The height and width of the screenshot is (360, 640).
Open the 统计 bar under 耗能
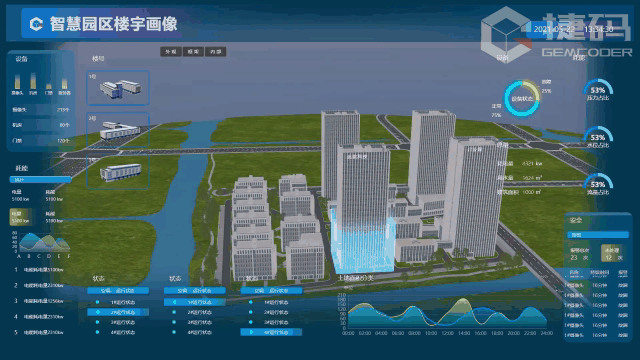pyautogui.click(x=40, y=180)
